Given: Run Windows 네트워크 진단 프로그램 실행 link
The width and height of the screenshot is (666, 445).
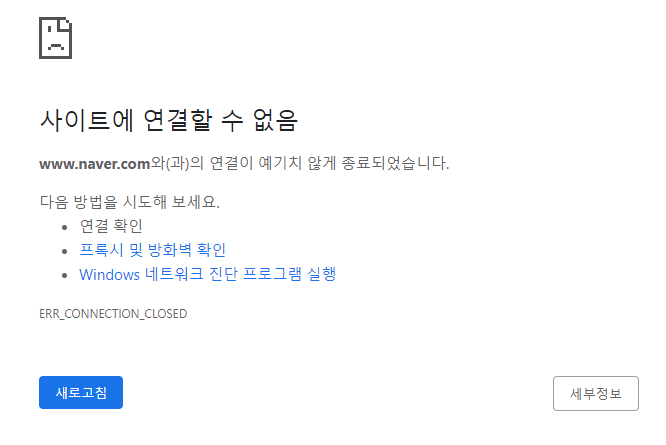Looking at the screenshot, I should 208,274.
